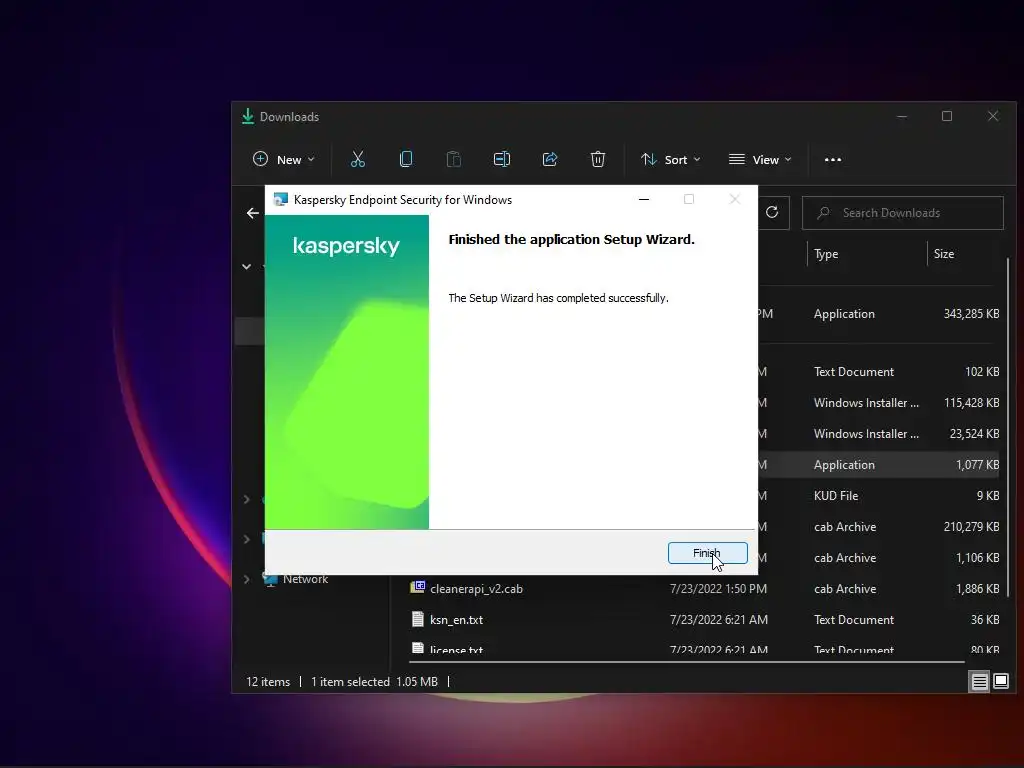
Task: Open the New dropdown in Downloads window
Action: [284, 159]
